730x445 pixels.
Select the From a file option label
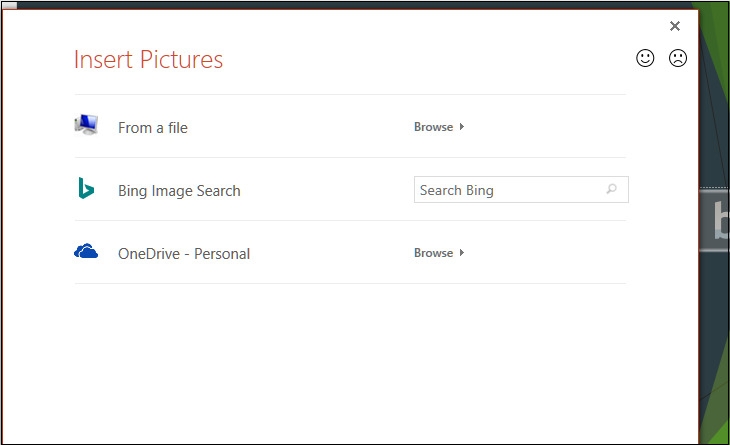click(x=153, y=128)
